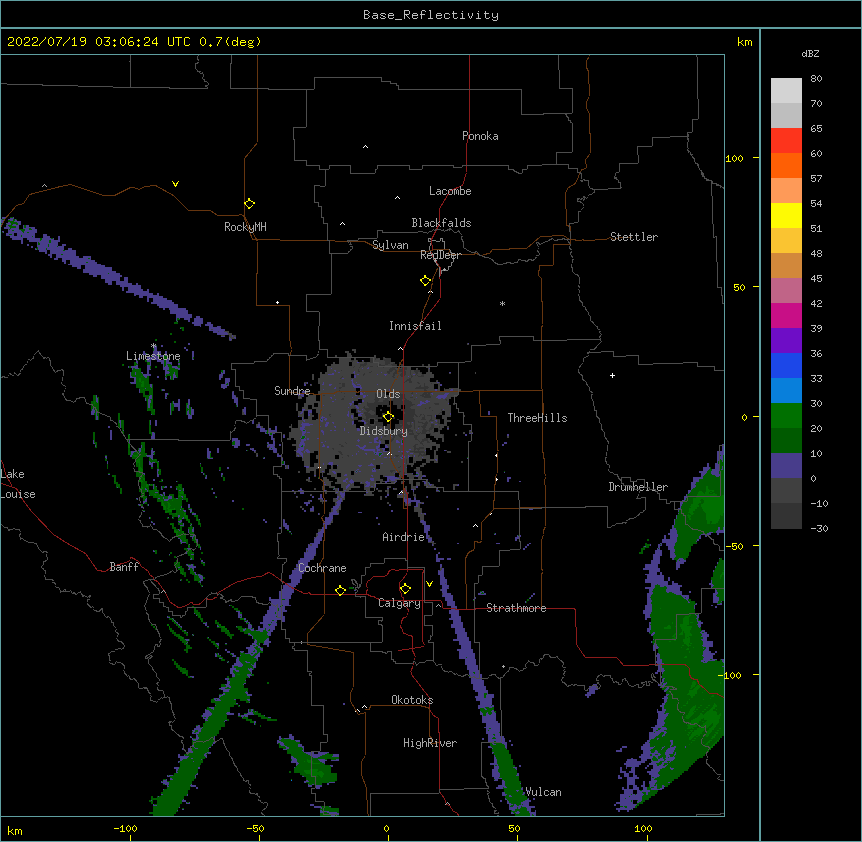Click the Stettler city label

(x=634, y=237)
